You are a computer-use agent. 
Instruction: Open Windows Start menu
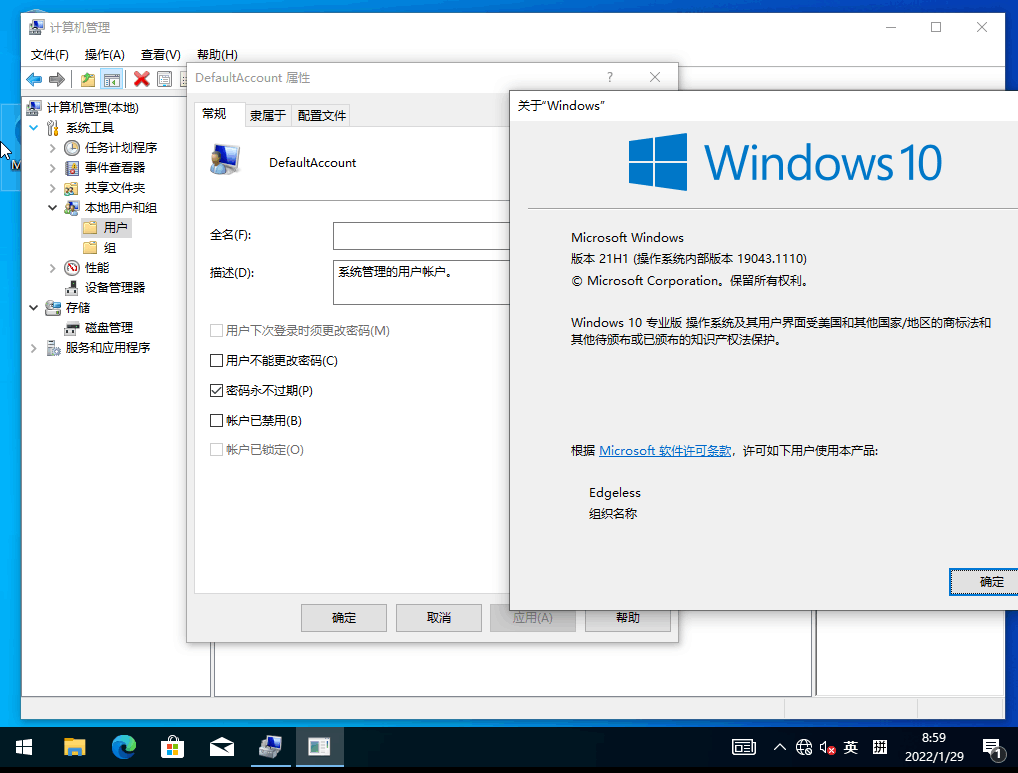pyautogui.click(x=24, y=748)
